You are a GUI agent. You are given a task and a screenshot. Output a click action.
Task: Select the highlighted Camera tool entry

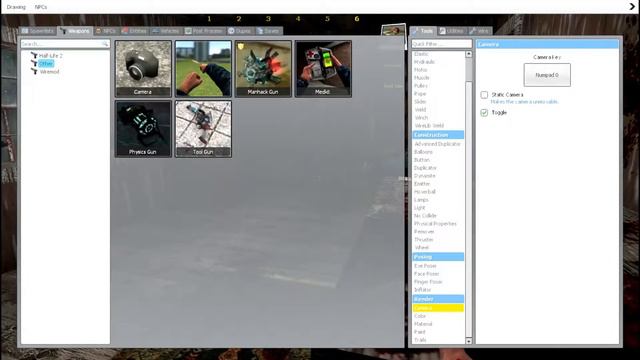coord(438,308)
